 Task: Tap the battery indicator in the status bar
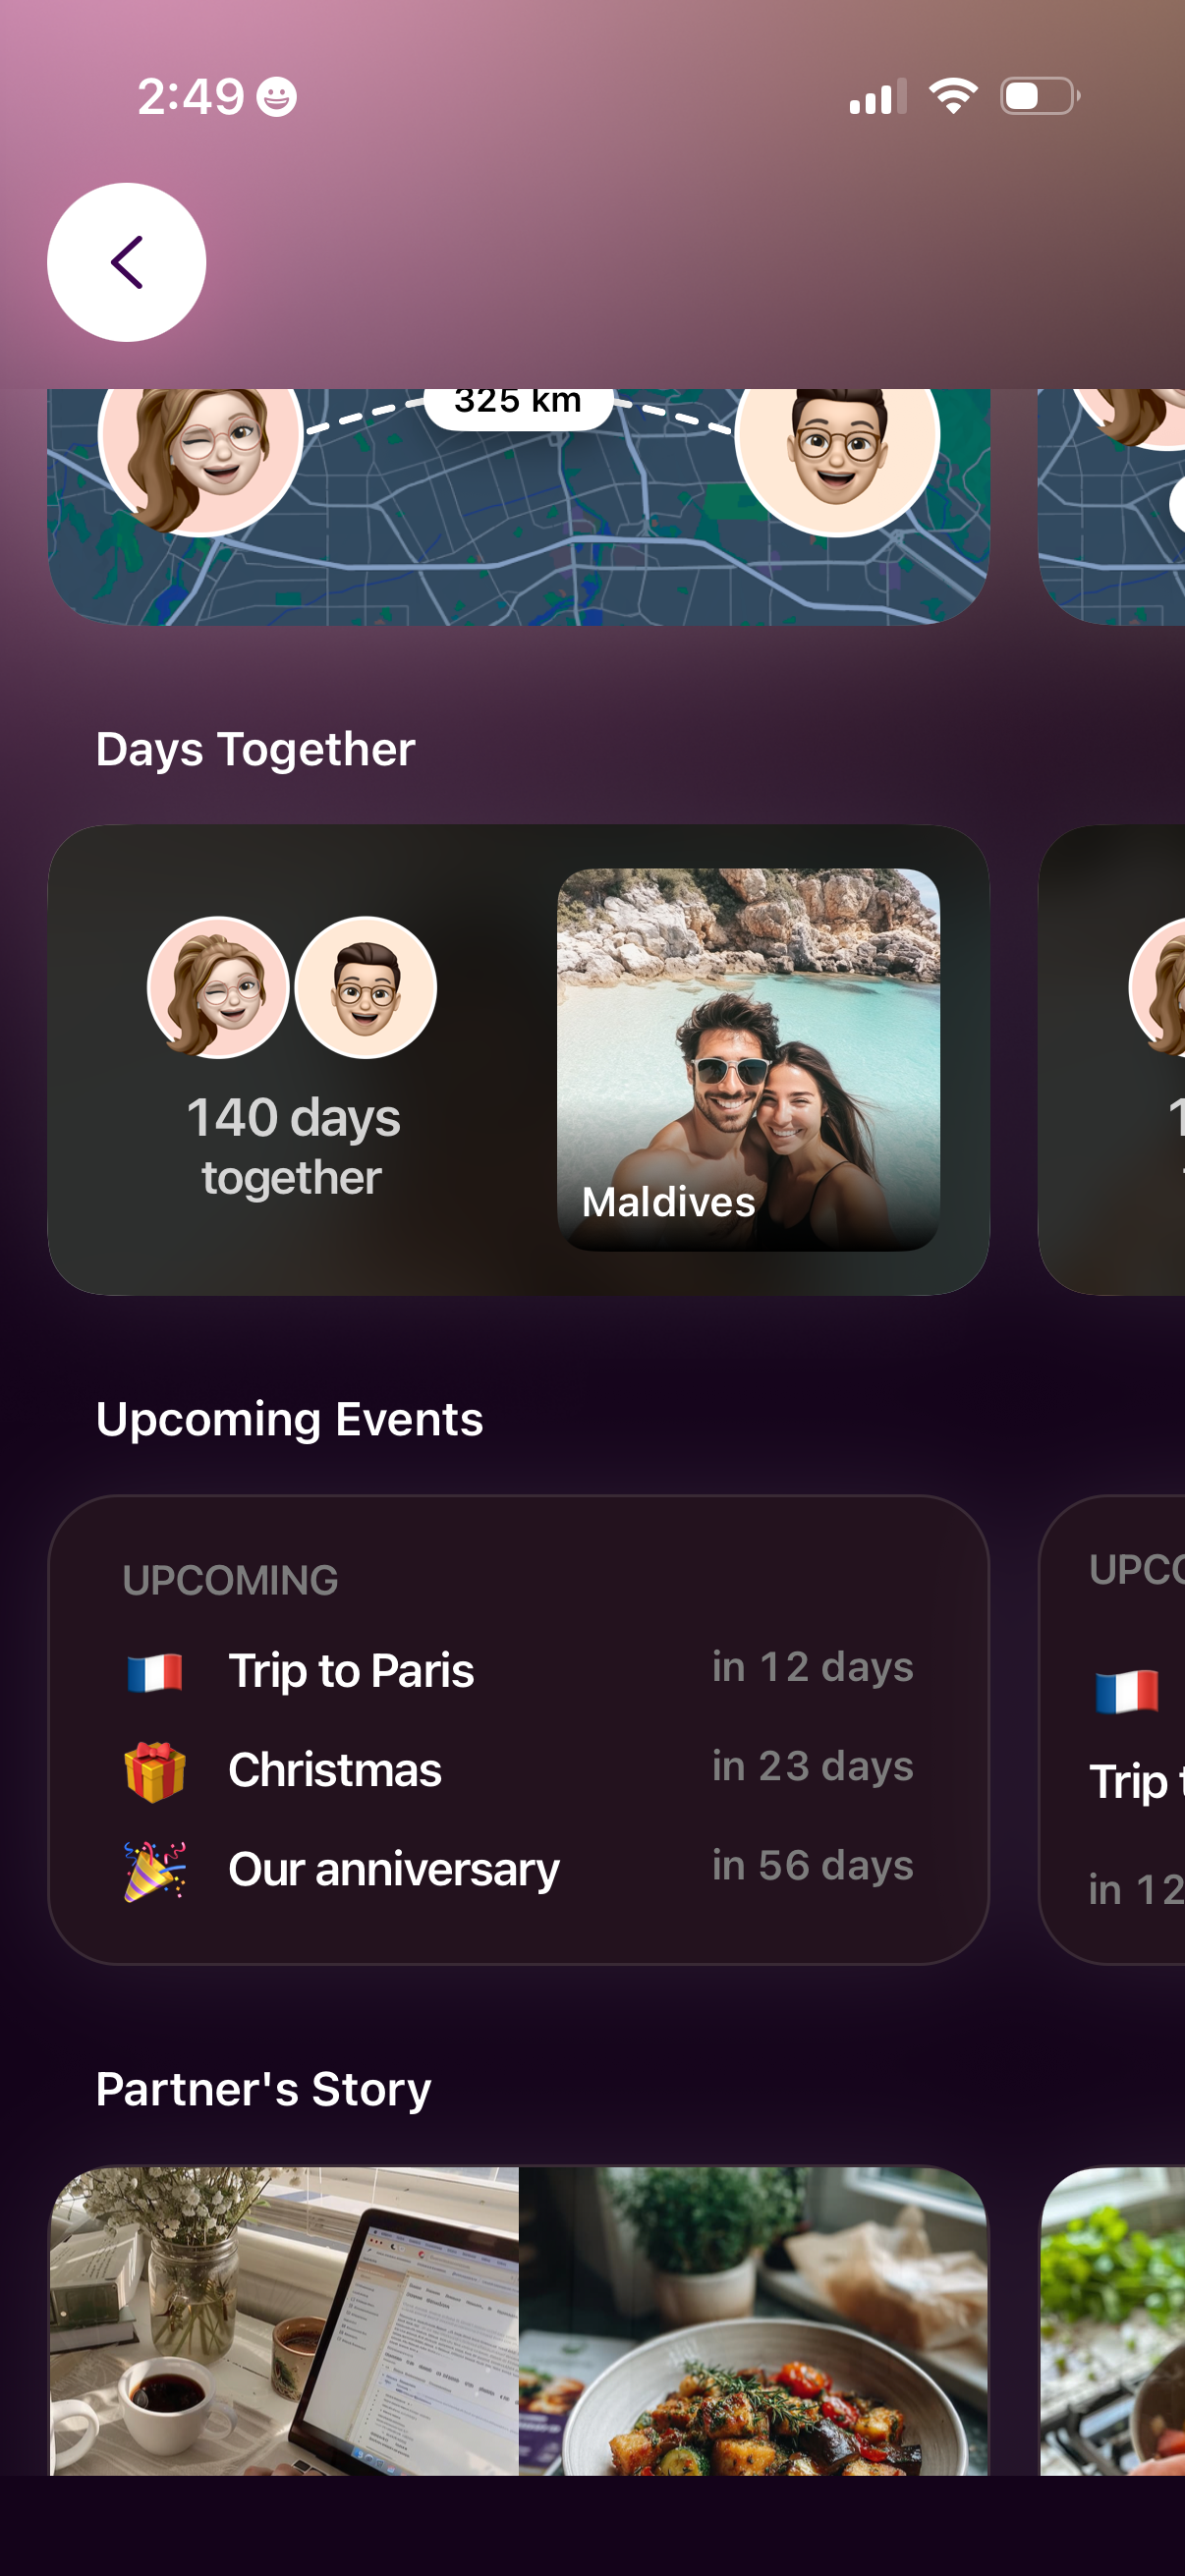[1036, 96]
